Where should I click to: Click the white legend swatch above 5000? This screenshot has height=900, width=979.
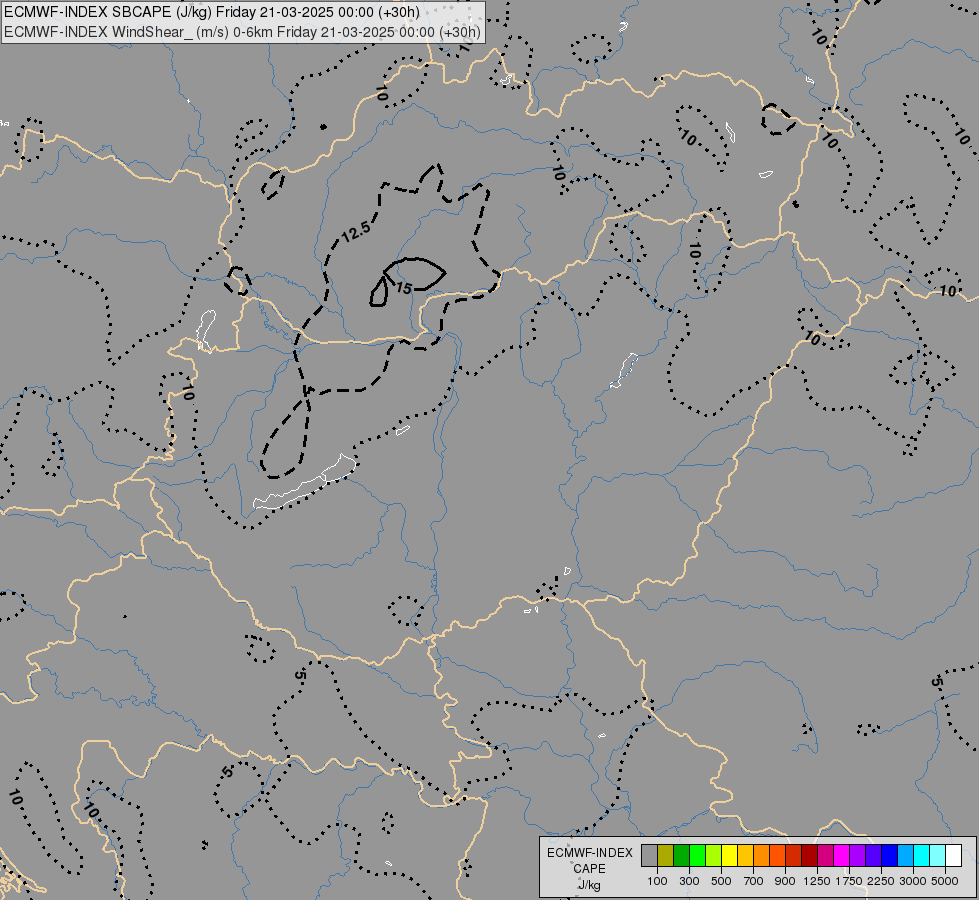pyautogui.click(x=953, y=856)
